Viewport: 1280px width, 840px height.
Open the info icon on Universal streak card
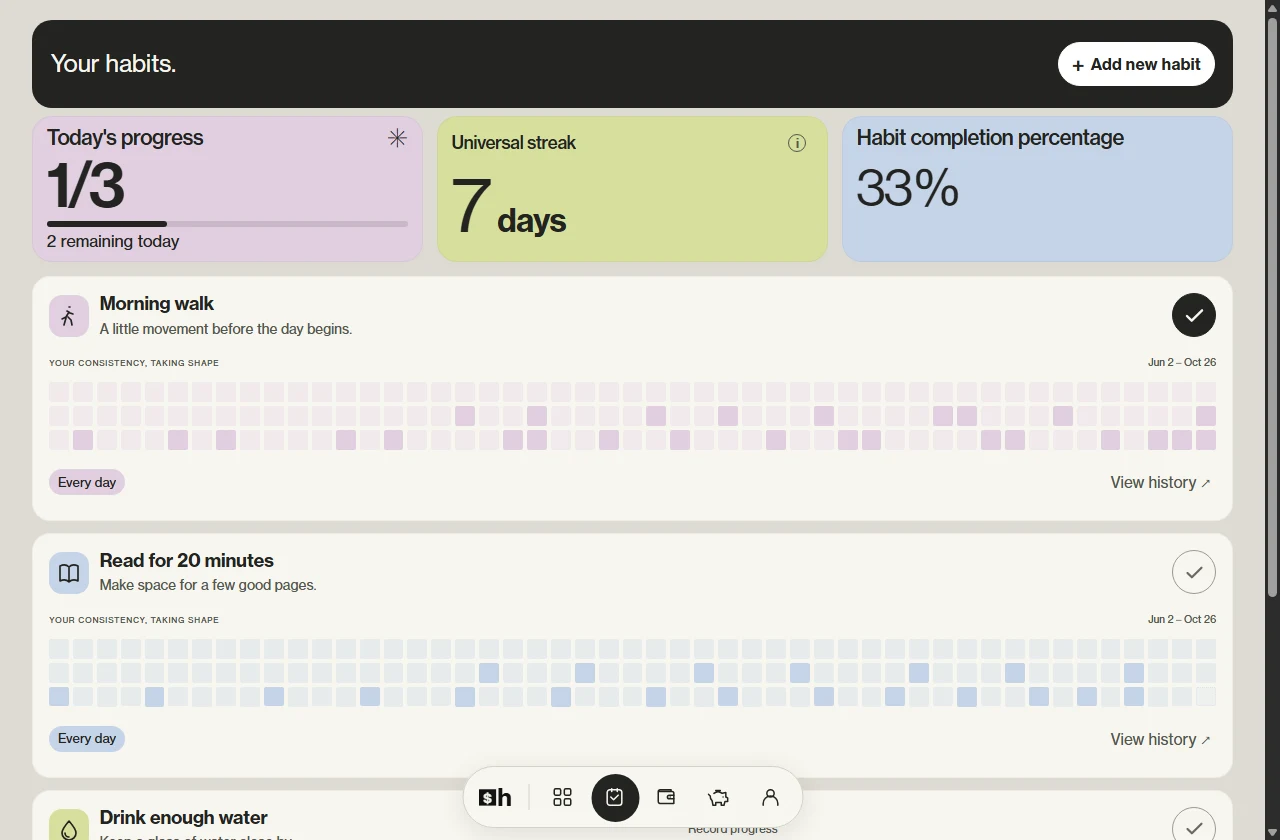pos(797,143)
